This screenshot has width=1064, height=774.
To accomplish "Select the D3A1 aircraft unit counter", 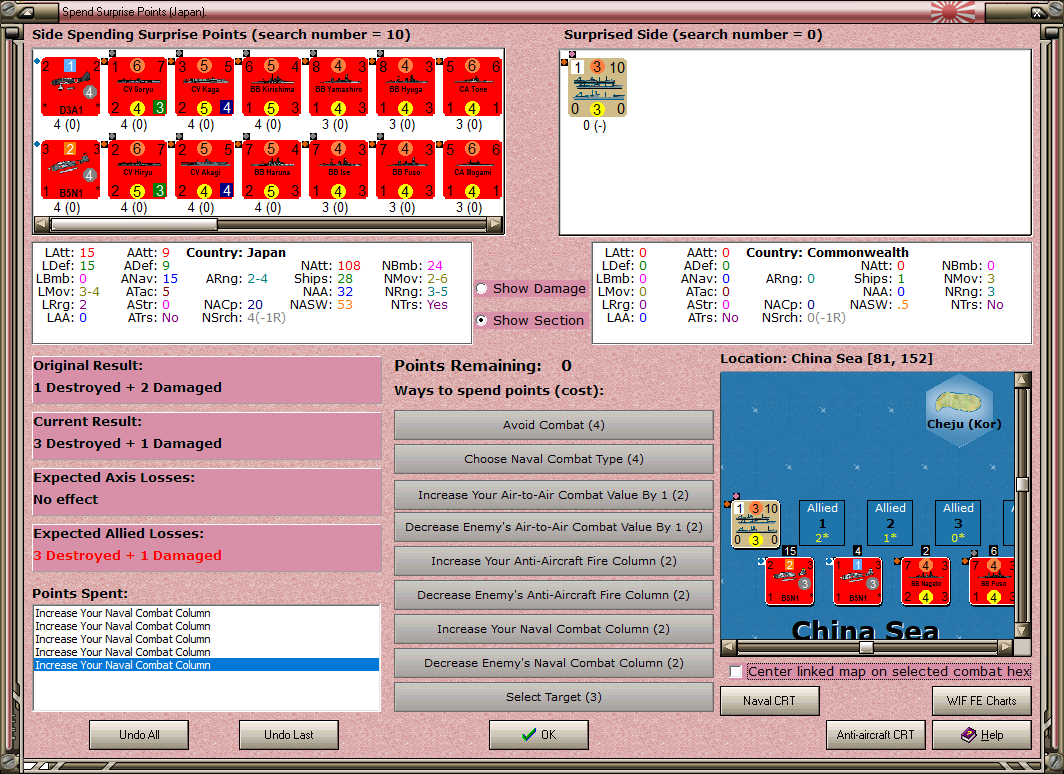I will coord(71,87).
